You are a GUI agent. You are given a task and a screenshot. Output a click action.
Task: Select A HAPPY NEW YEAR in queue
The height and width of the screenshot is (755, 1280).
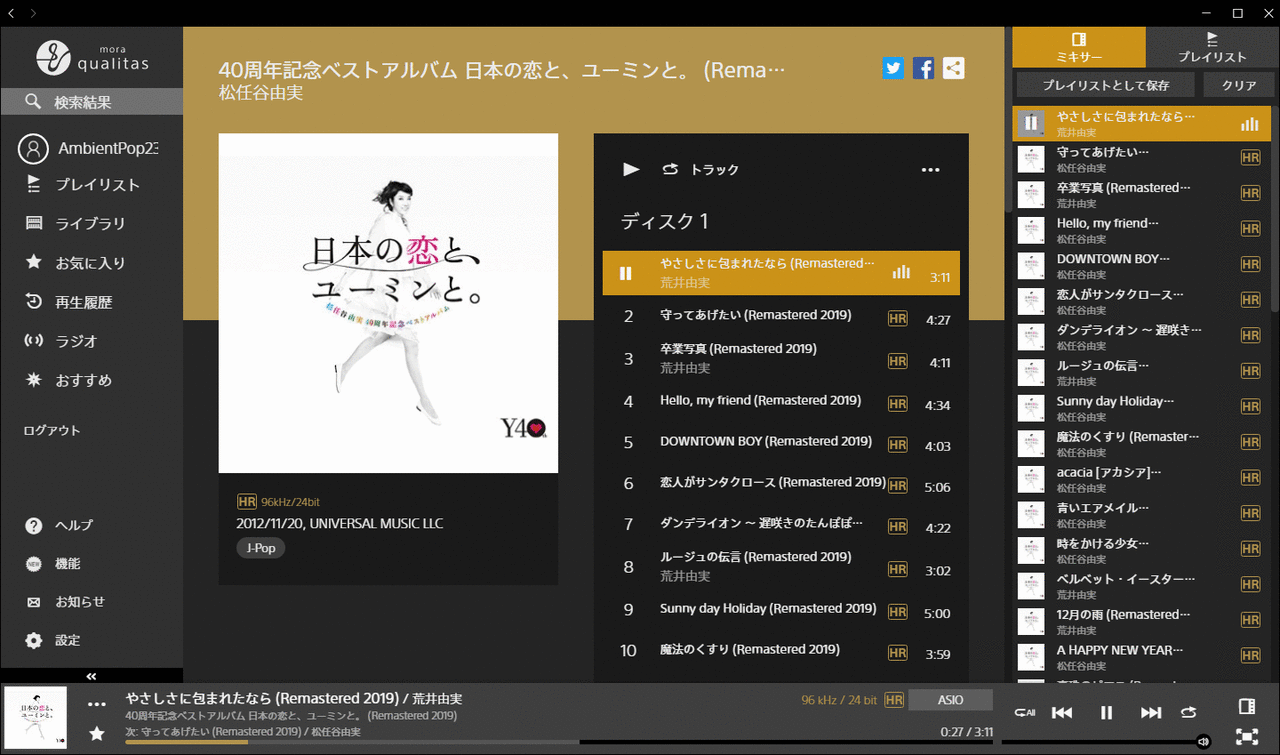[x=1142, y=657]
